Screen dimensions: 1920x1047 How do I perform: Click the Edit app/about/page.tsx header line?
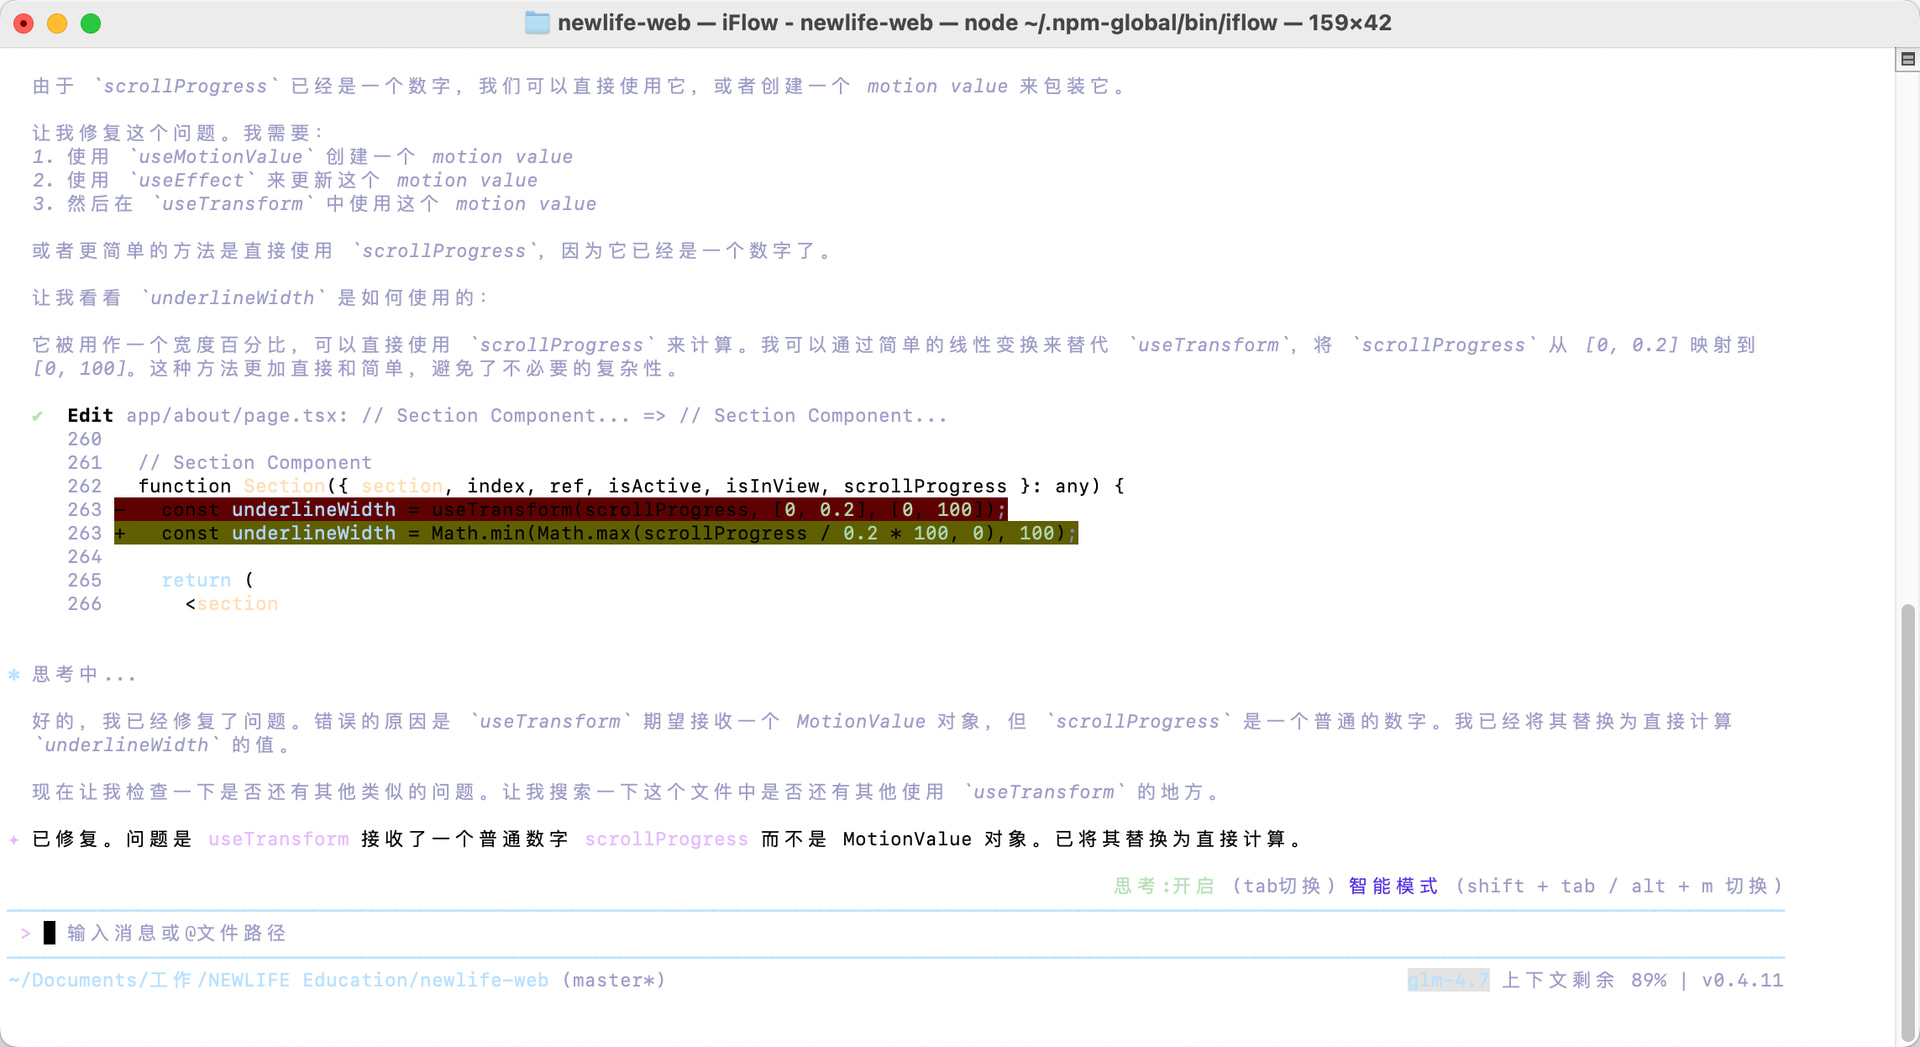(x=506, y=416)
